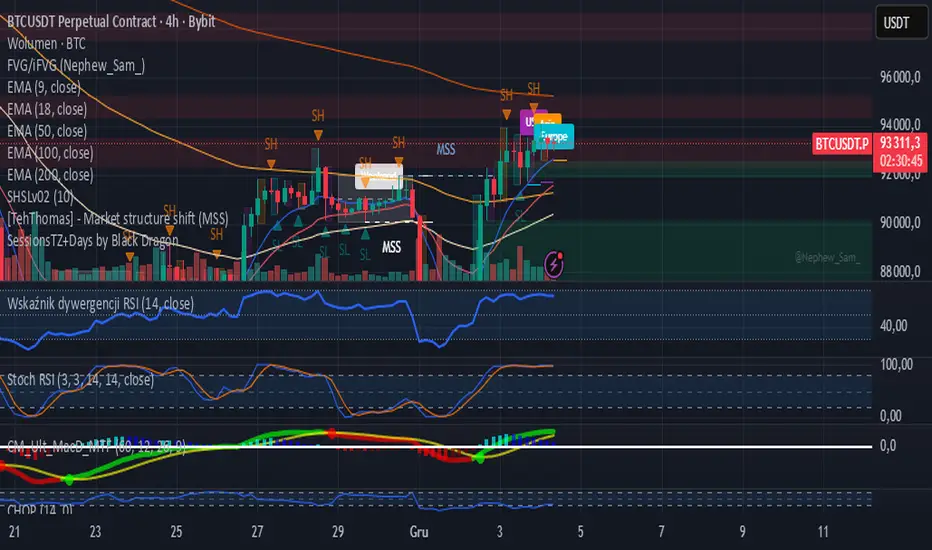Click date 27 on the time axis
Image resolution: width=932 pixels, height=550 pixels.
click(x=257, y=532)
